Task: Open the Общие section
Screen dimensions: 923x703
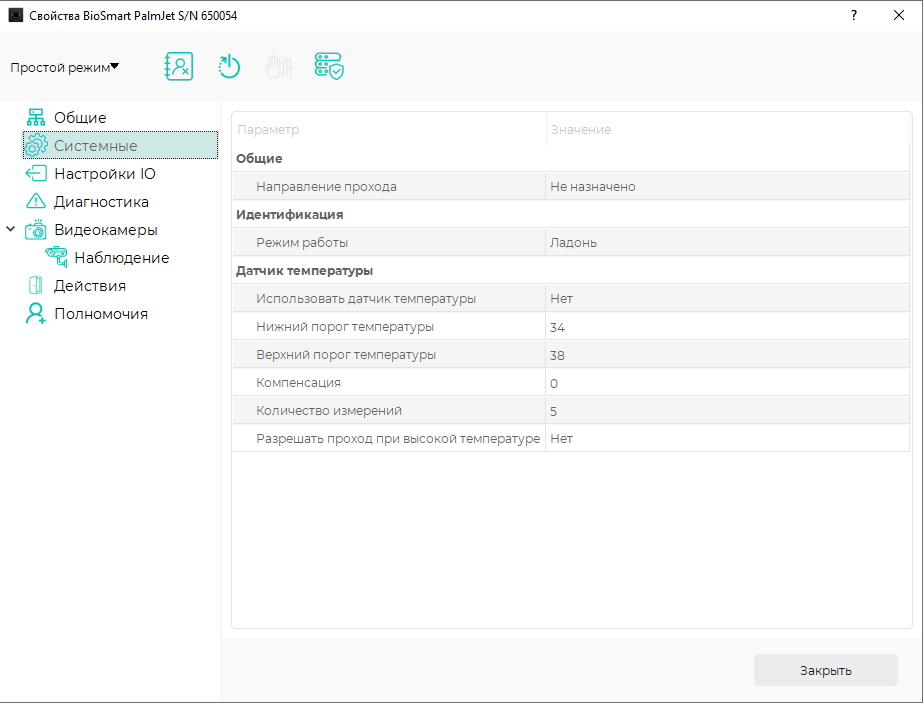Action: (x=80, y=118)
